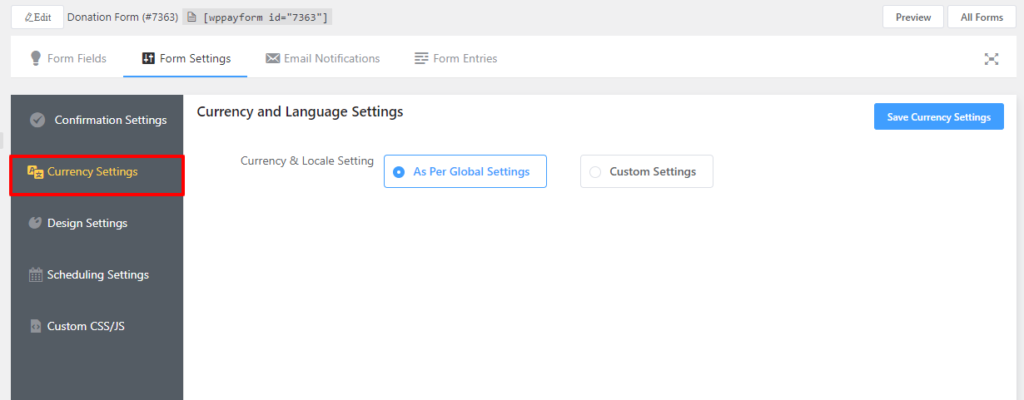This screenshot has height=400, width=1024.
Task: Click the sliders icon on Form Settings
Action: (148, 58)
